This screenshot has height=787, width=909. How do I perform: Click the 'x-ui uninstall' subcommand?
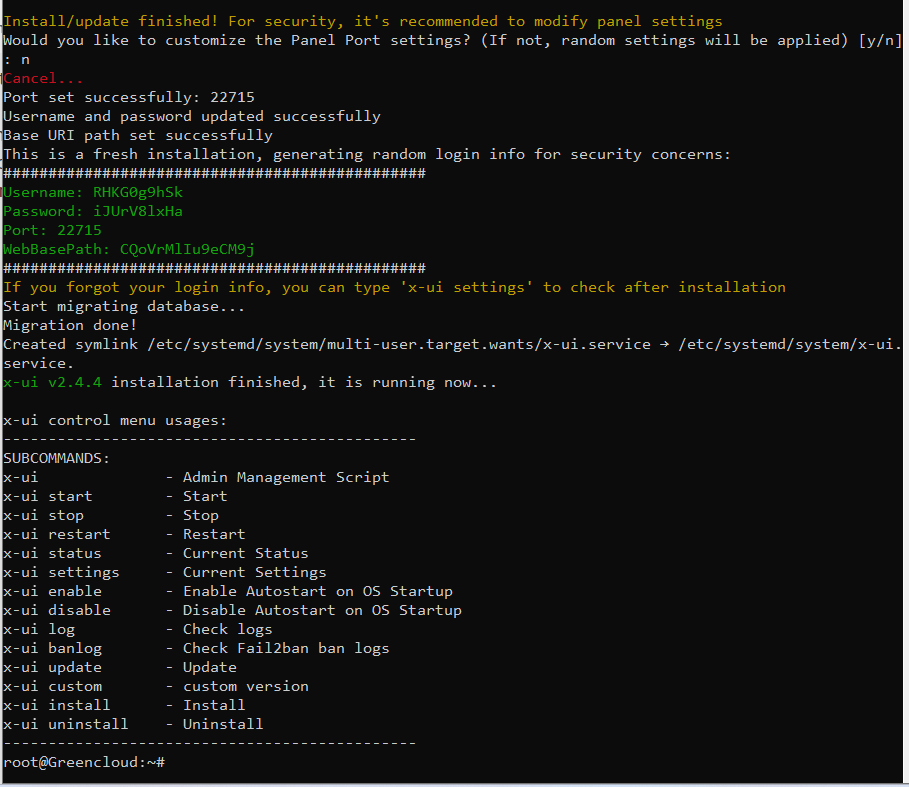pyautogui.click(x=66, y=724)
